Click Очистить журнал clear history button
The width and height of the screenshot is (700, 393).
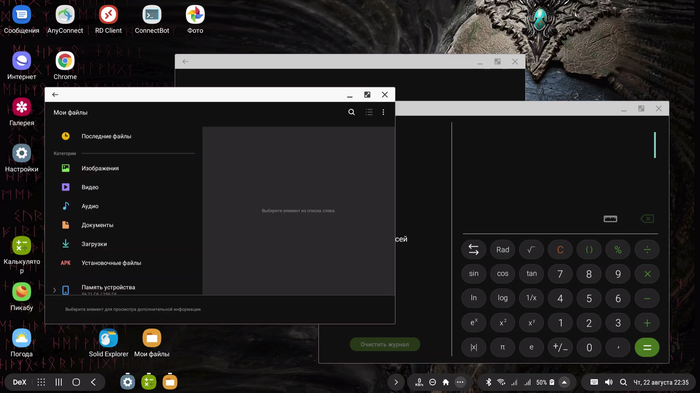(x=384, y=344)
